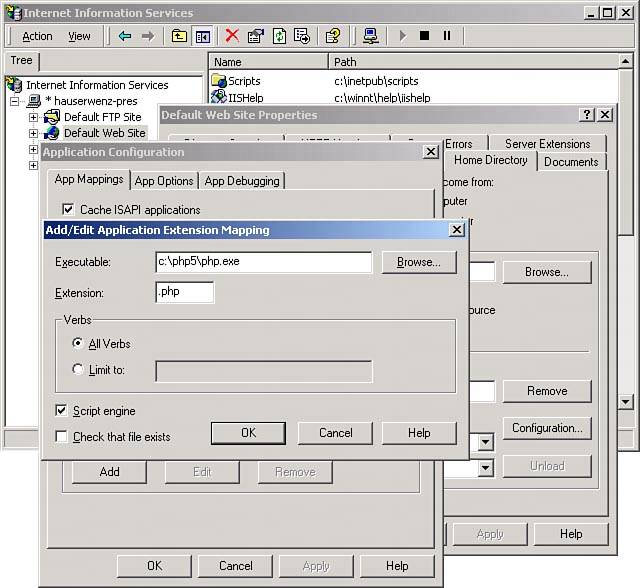Image resolution: width=640 pixels, height=588 pixels.
Task: Click the Refresh toolbar icon
Action: (x=279, y=36)
